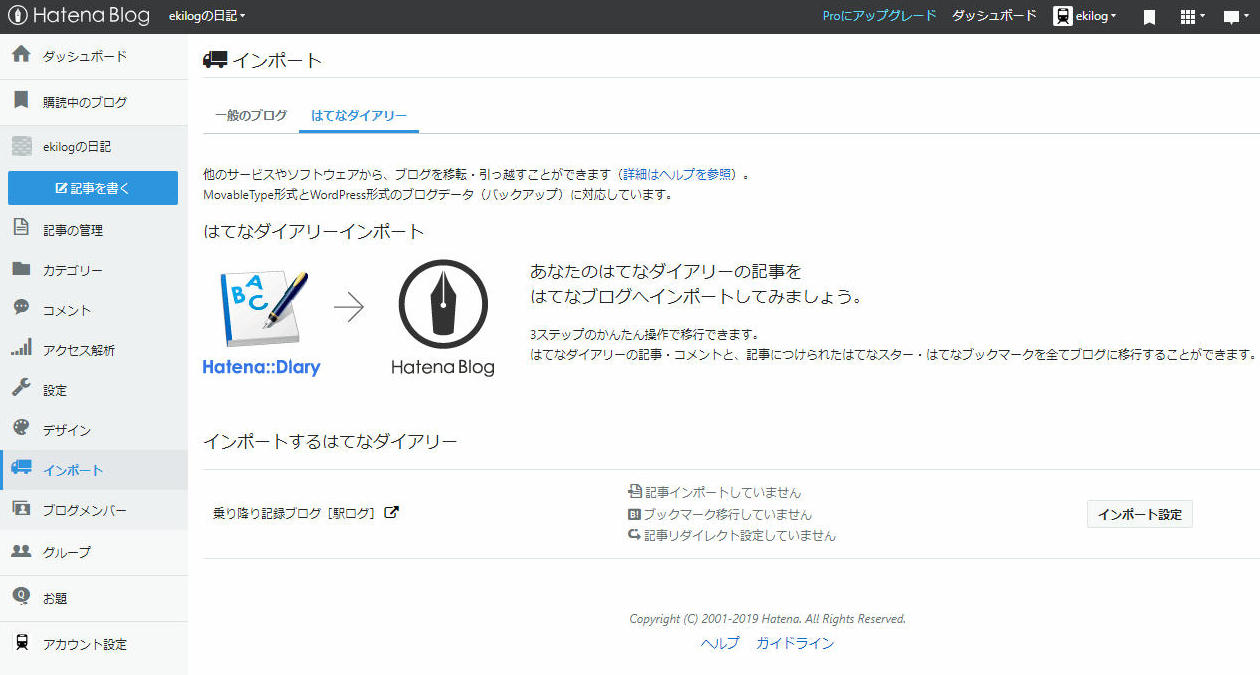Click the folder icon beside カテゴリー
This screenshot has width=1260, height=675.
pos(21,269)
